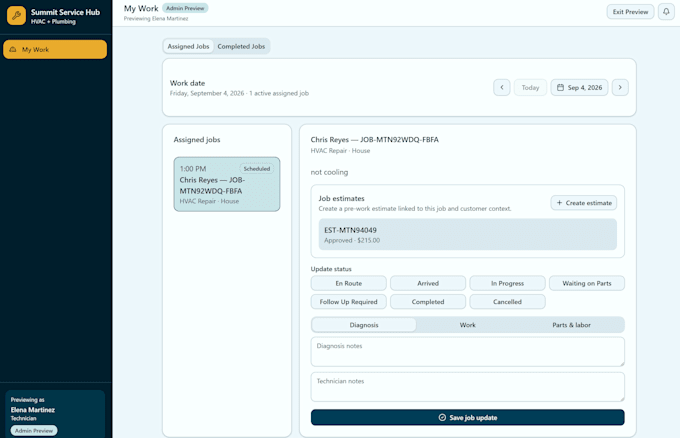Save the job update
This screenshot has width=680, height=438.
[x=468, y=418]
